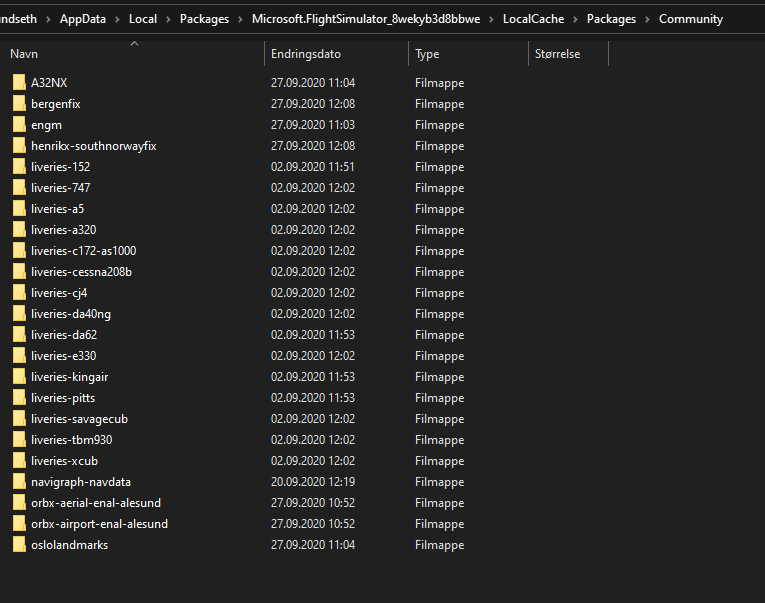This screenshot has width=765, height=603.
Task: Click the liveries-e330 folder icon
Action: point(19,355)
